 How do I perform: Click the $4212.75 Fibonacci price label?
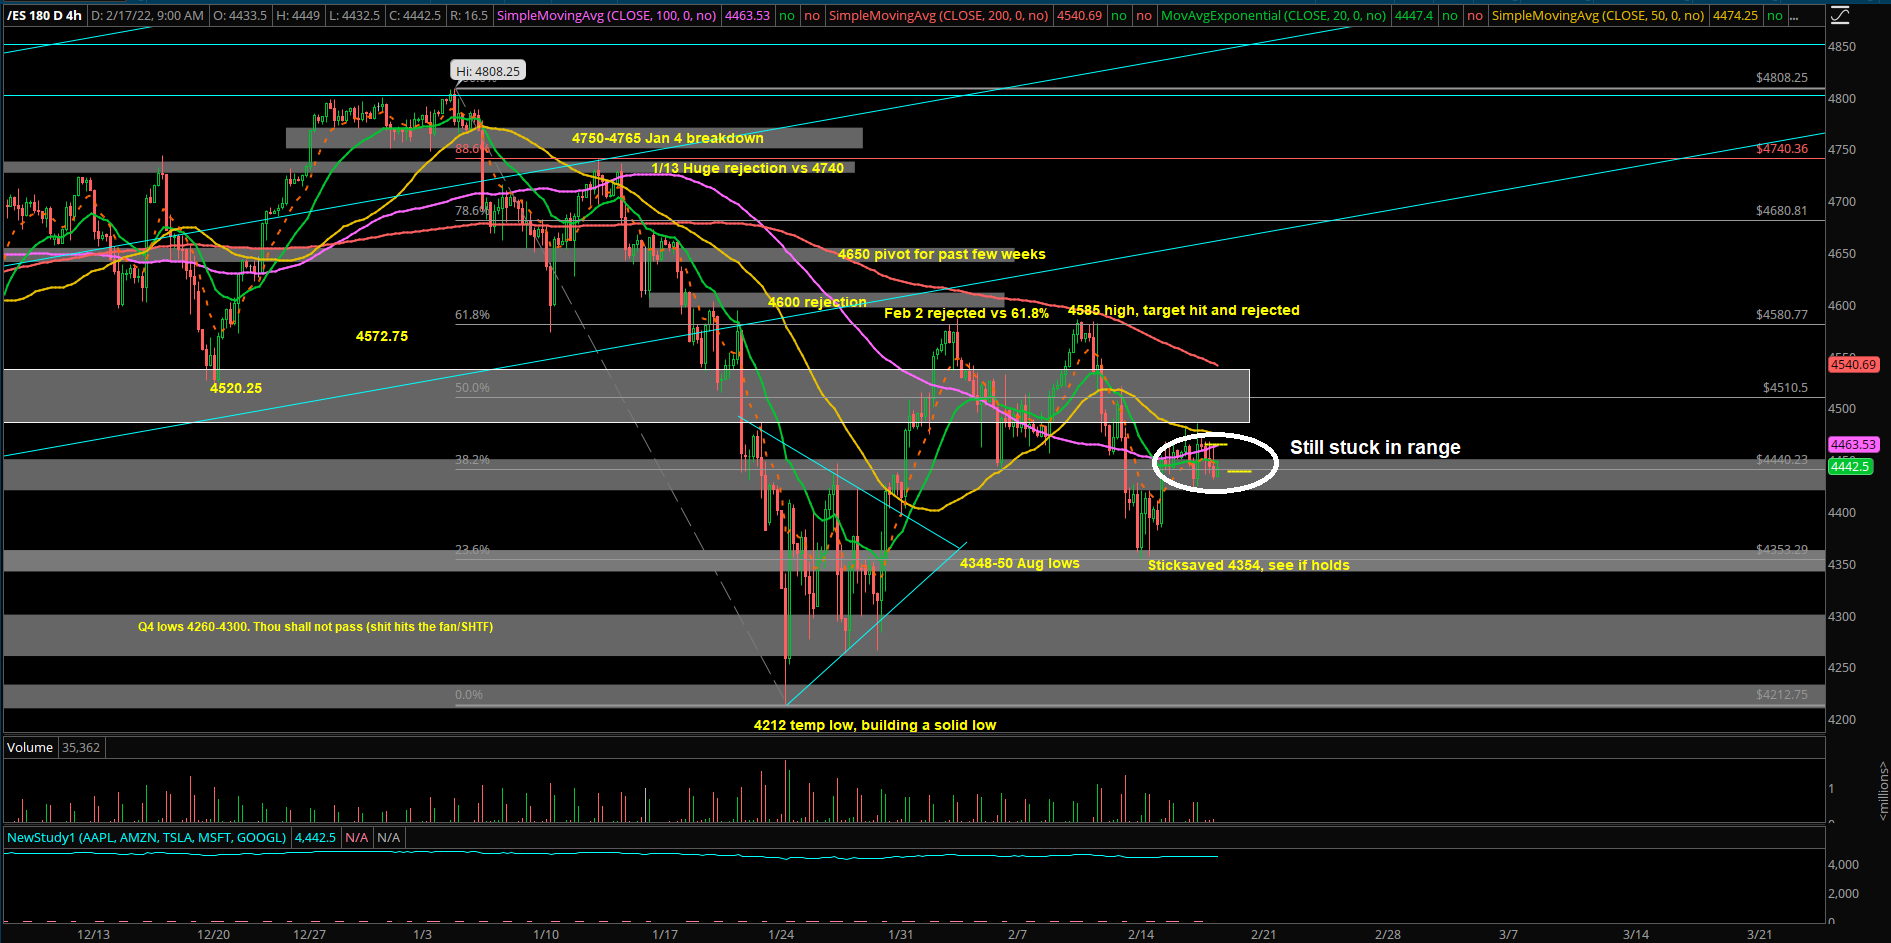point(1782,694)
